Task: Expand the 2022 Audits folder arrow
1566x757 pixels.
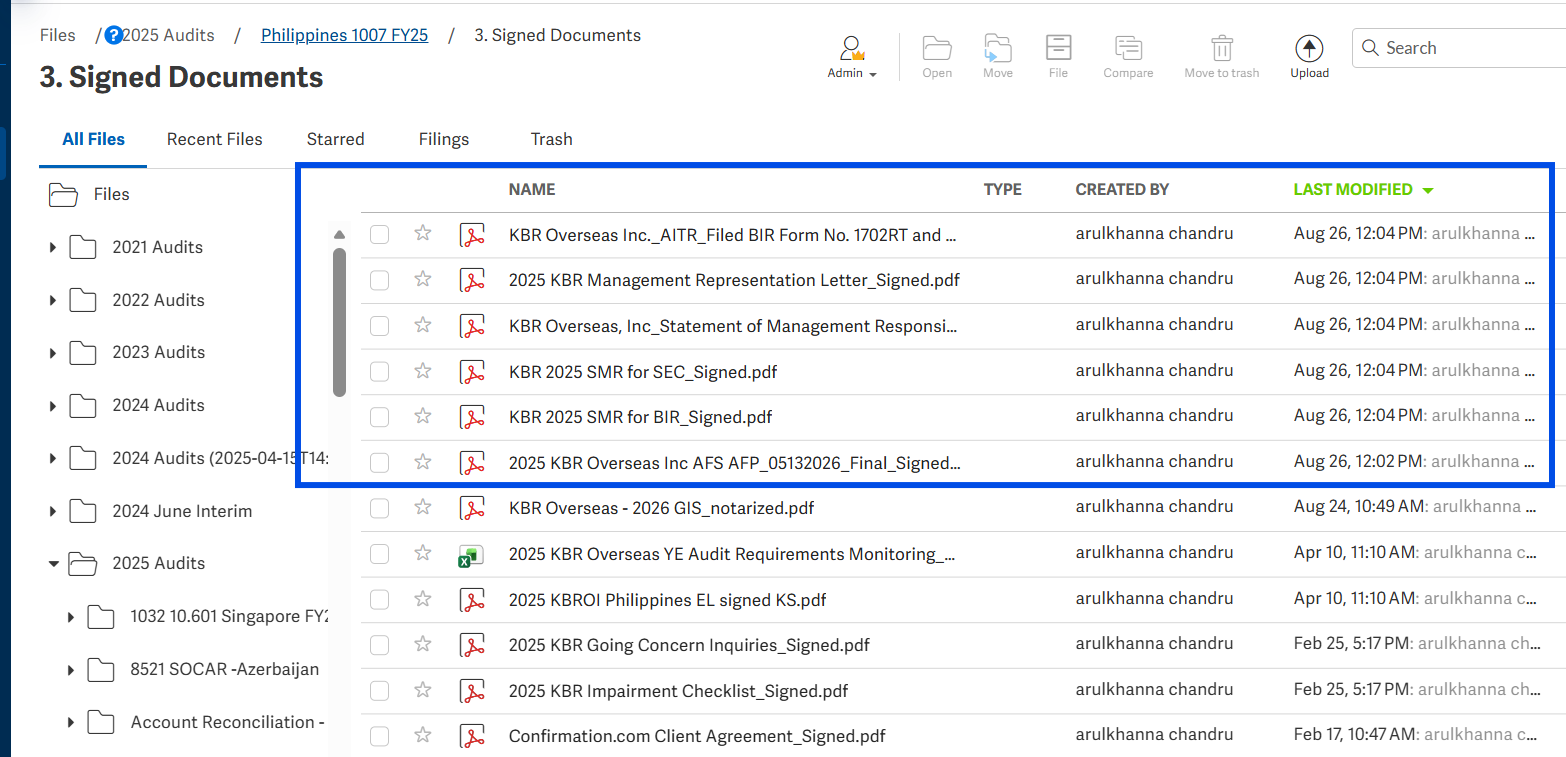Action: coord(53,300)
